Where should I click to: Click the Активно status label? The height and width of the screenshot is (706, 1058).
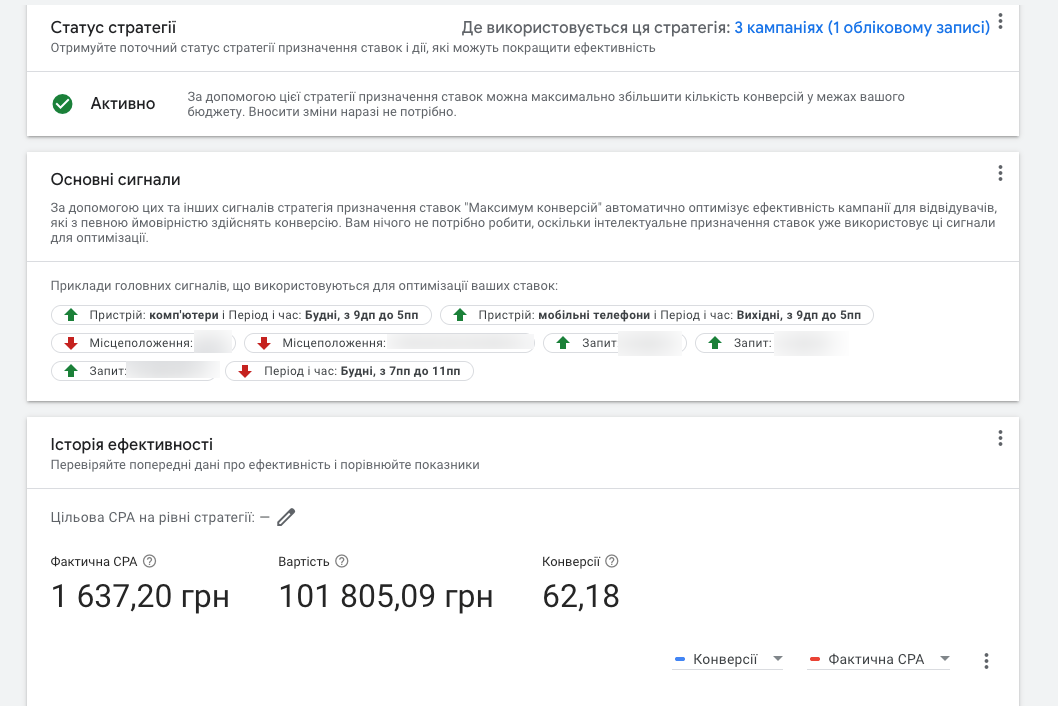pos(123,104)
